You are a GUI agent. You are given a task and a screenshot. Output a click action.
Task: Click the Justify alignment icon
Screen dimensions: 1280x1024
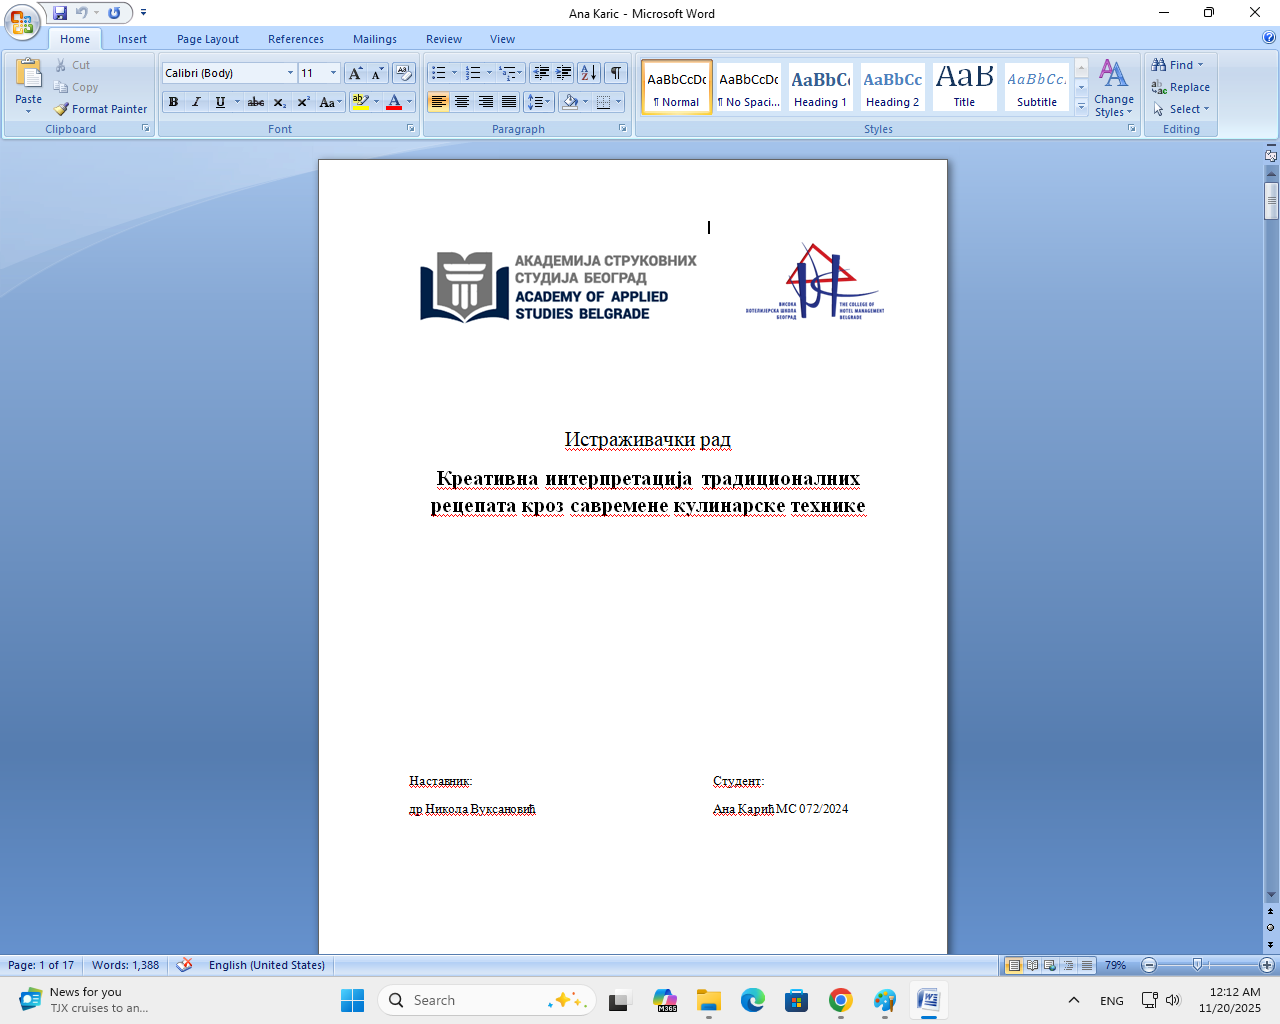(509, 102)
